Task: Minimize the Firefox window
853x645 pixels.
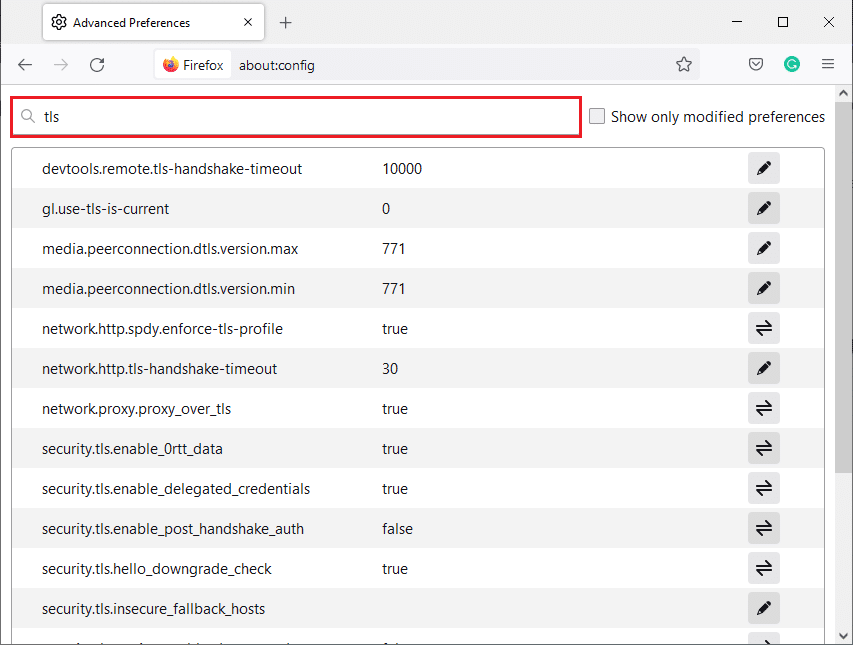Action: [x=737, y=22]
